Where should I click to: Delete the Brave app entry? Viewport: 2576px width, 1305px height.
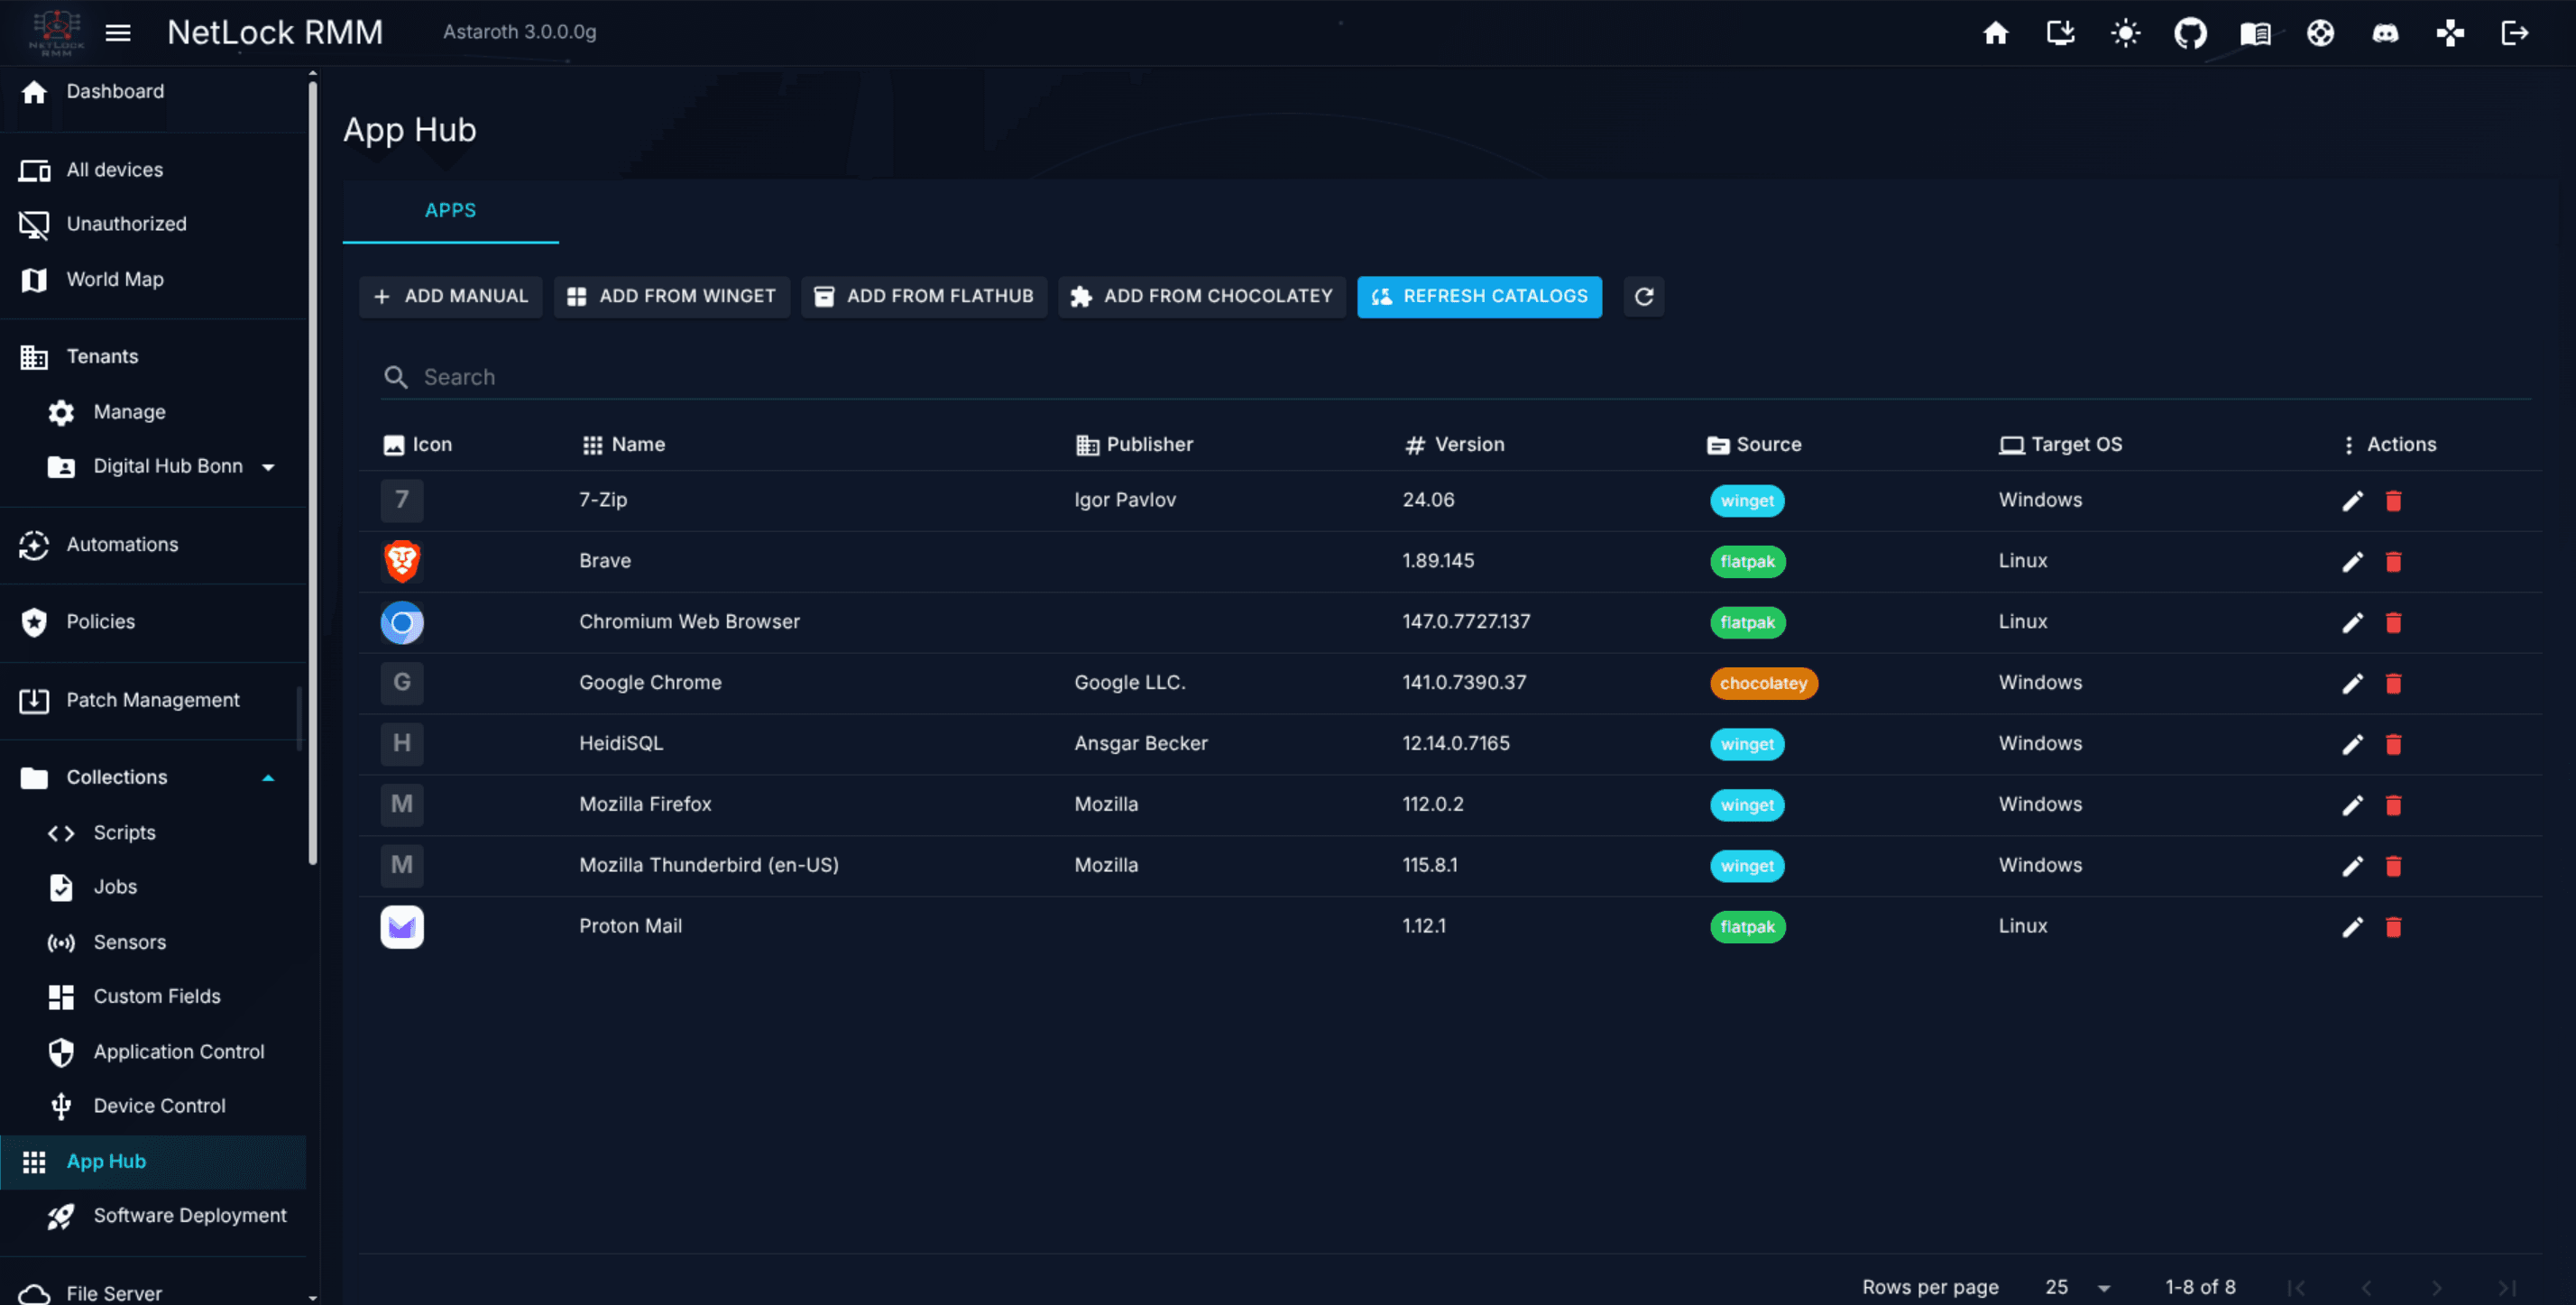pos(2393,561)
